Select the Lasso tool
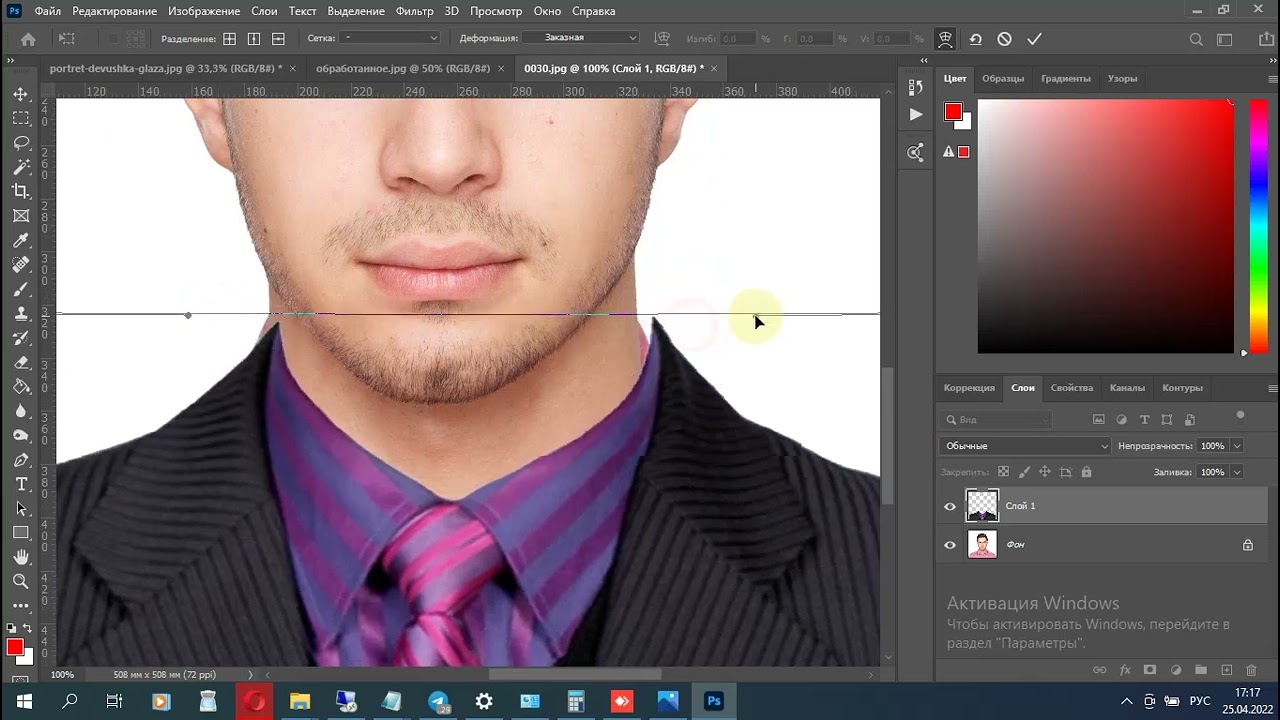1280x720 pixels. (20, 143)
